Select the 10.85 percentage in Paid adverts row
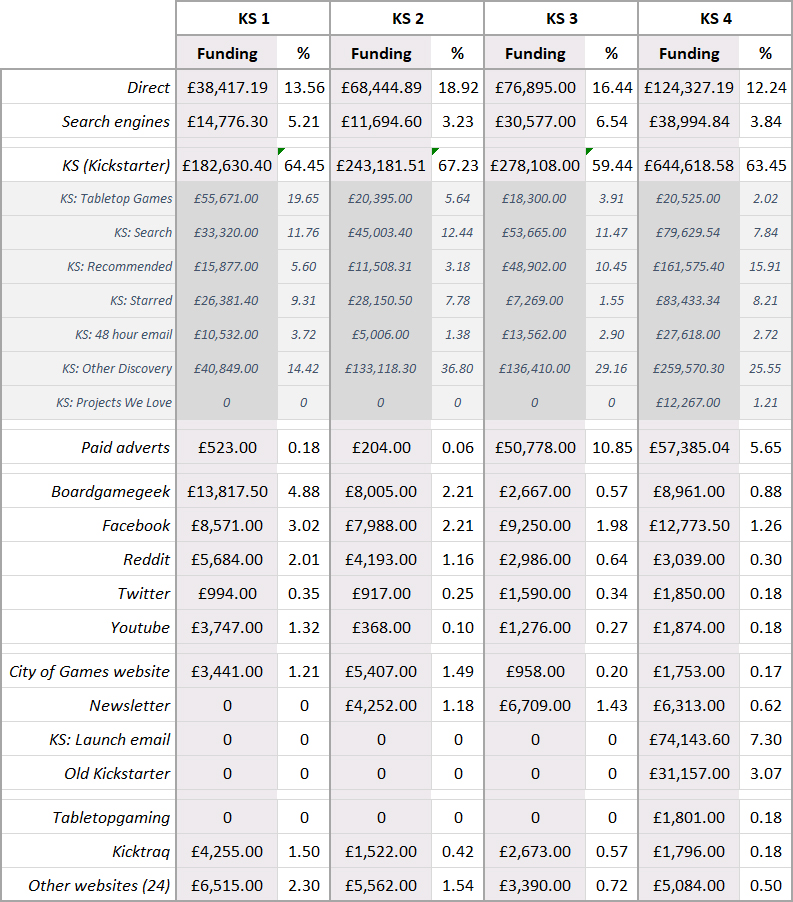This screenshot has height=902, width=793. pos(612,448)
